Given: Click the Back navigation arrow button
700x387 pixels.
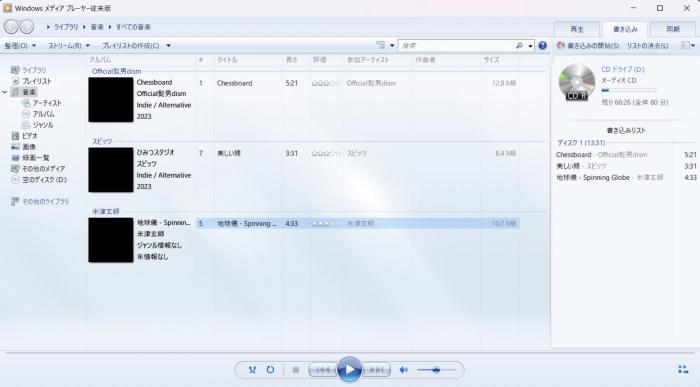Looking at the screenshot, I should [11, 27].
